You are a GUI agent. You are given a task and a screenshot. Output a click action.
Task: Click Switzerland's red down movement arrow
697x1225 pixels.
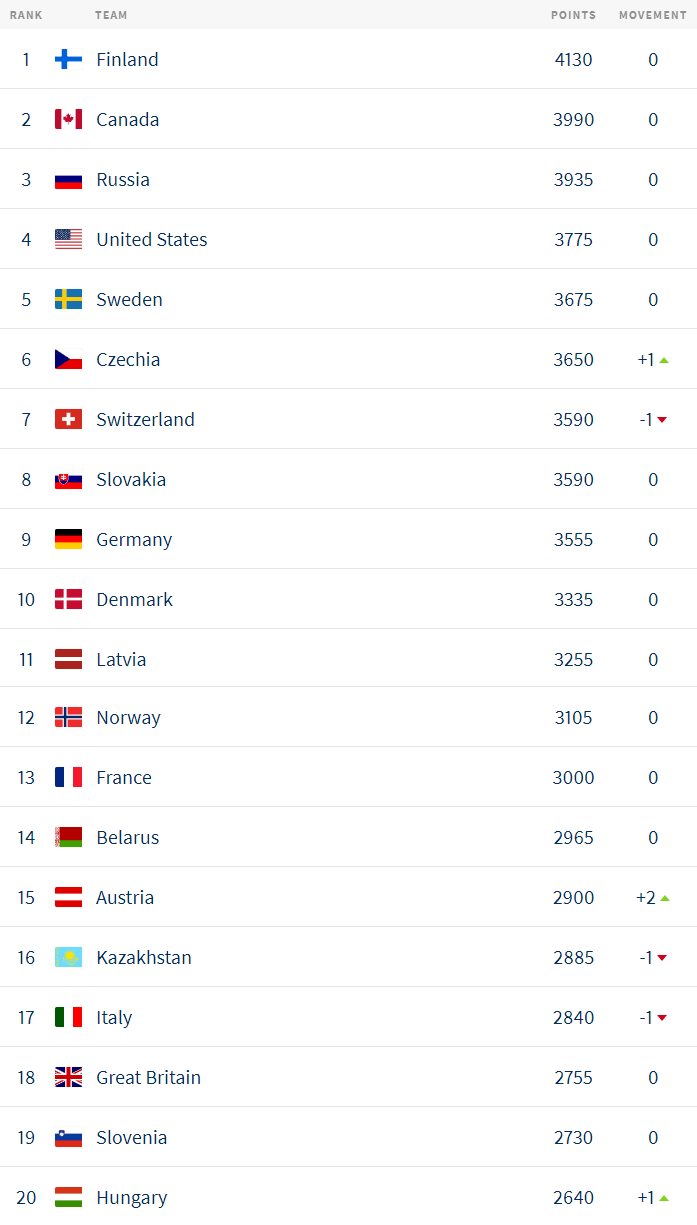coord(662,420)
